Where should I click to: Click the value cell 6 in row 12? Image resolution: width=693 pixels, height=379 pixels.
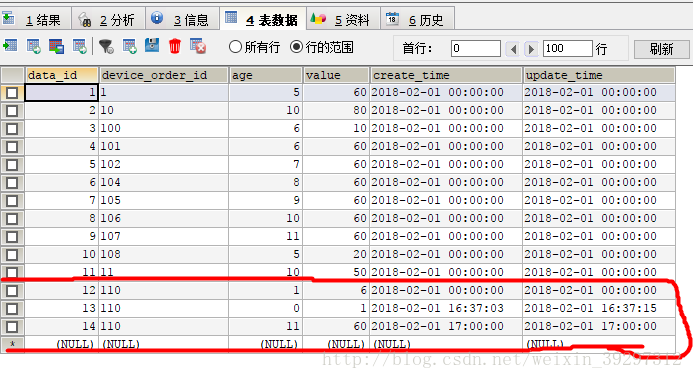tap(336, 290)
